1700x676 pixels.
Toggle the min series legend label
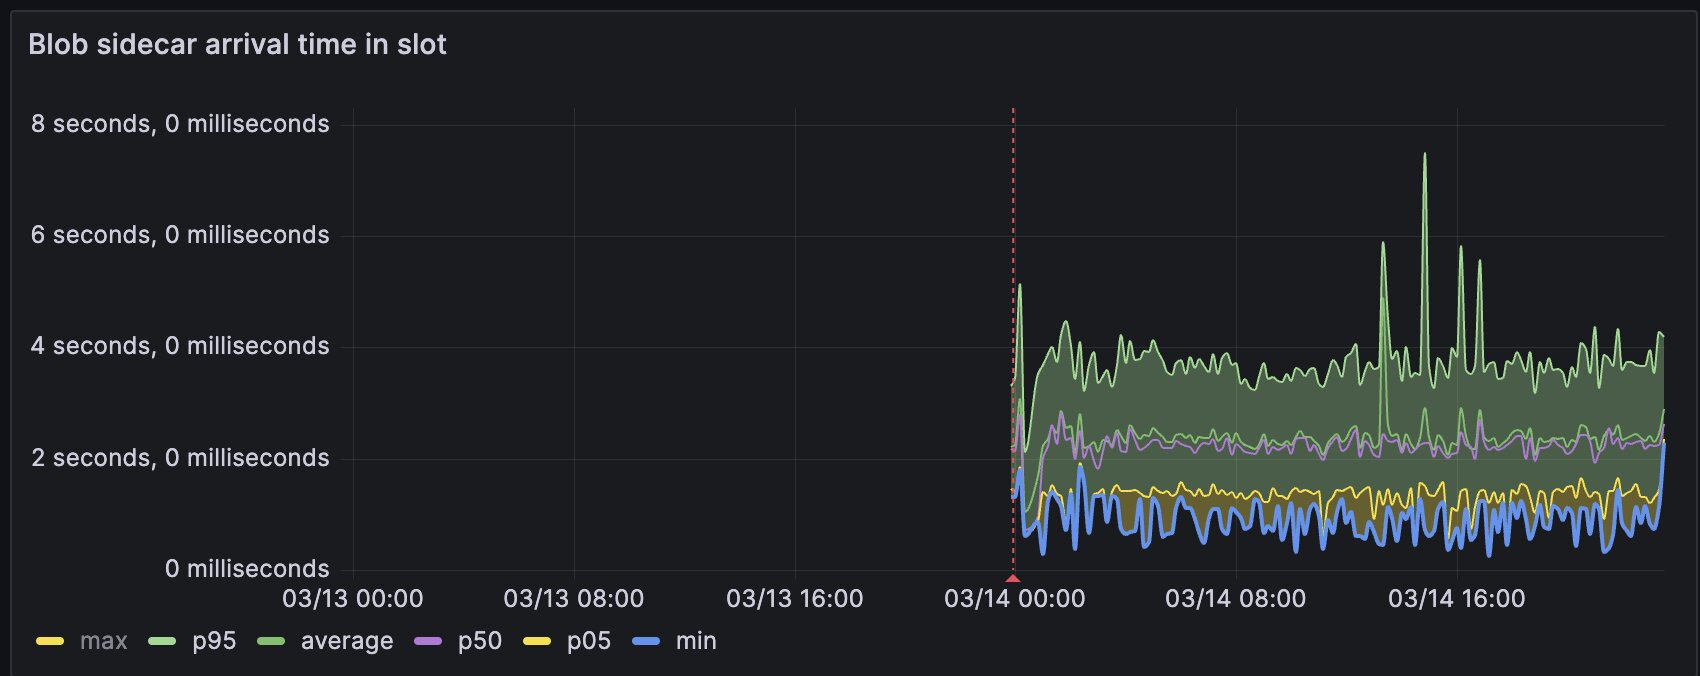point(695,641)
